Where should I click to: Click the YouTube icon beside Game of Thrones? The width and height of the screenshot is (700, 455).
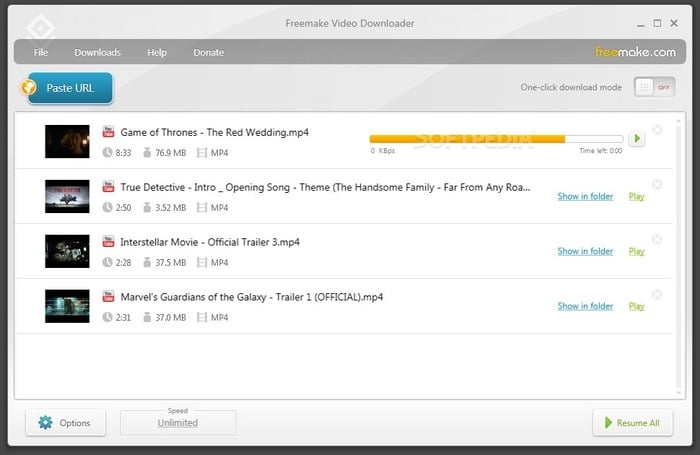click(x=108, y=132)
